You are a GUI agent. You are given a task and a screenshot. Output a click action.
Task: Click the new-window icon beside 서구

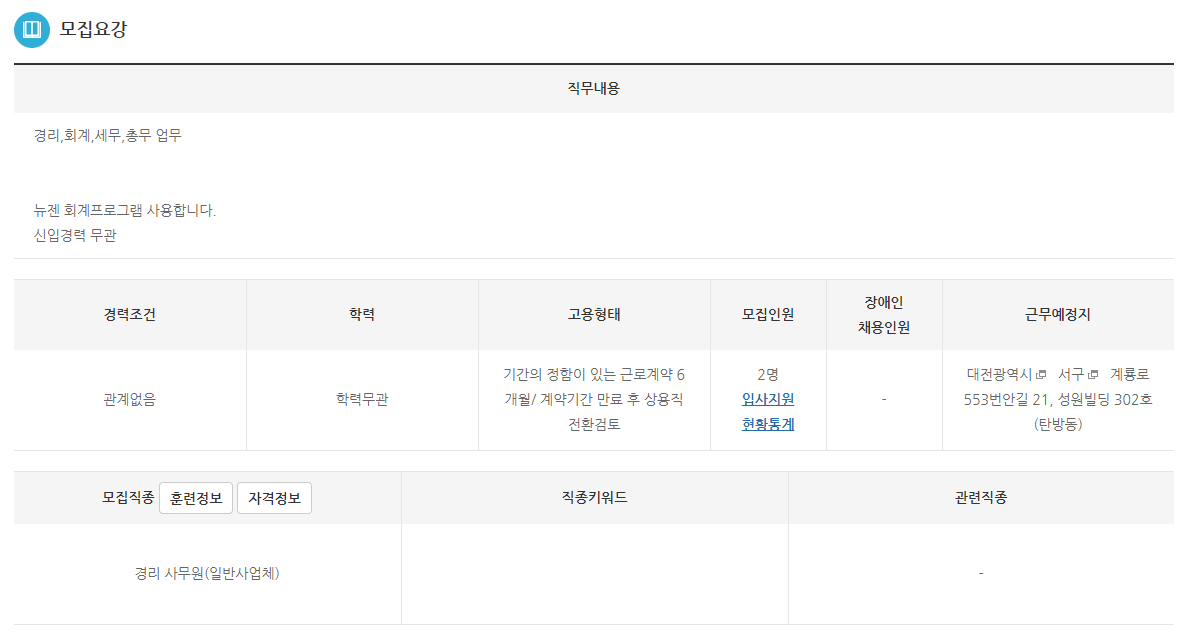click(x=1093, y=375)
